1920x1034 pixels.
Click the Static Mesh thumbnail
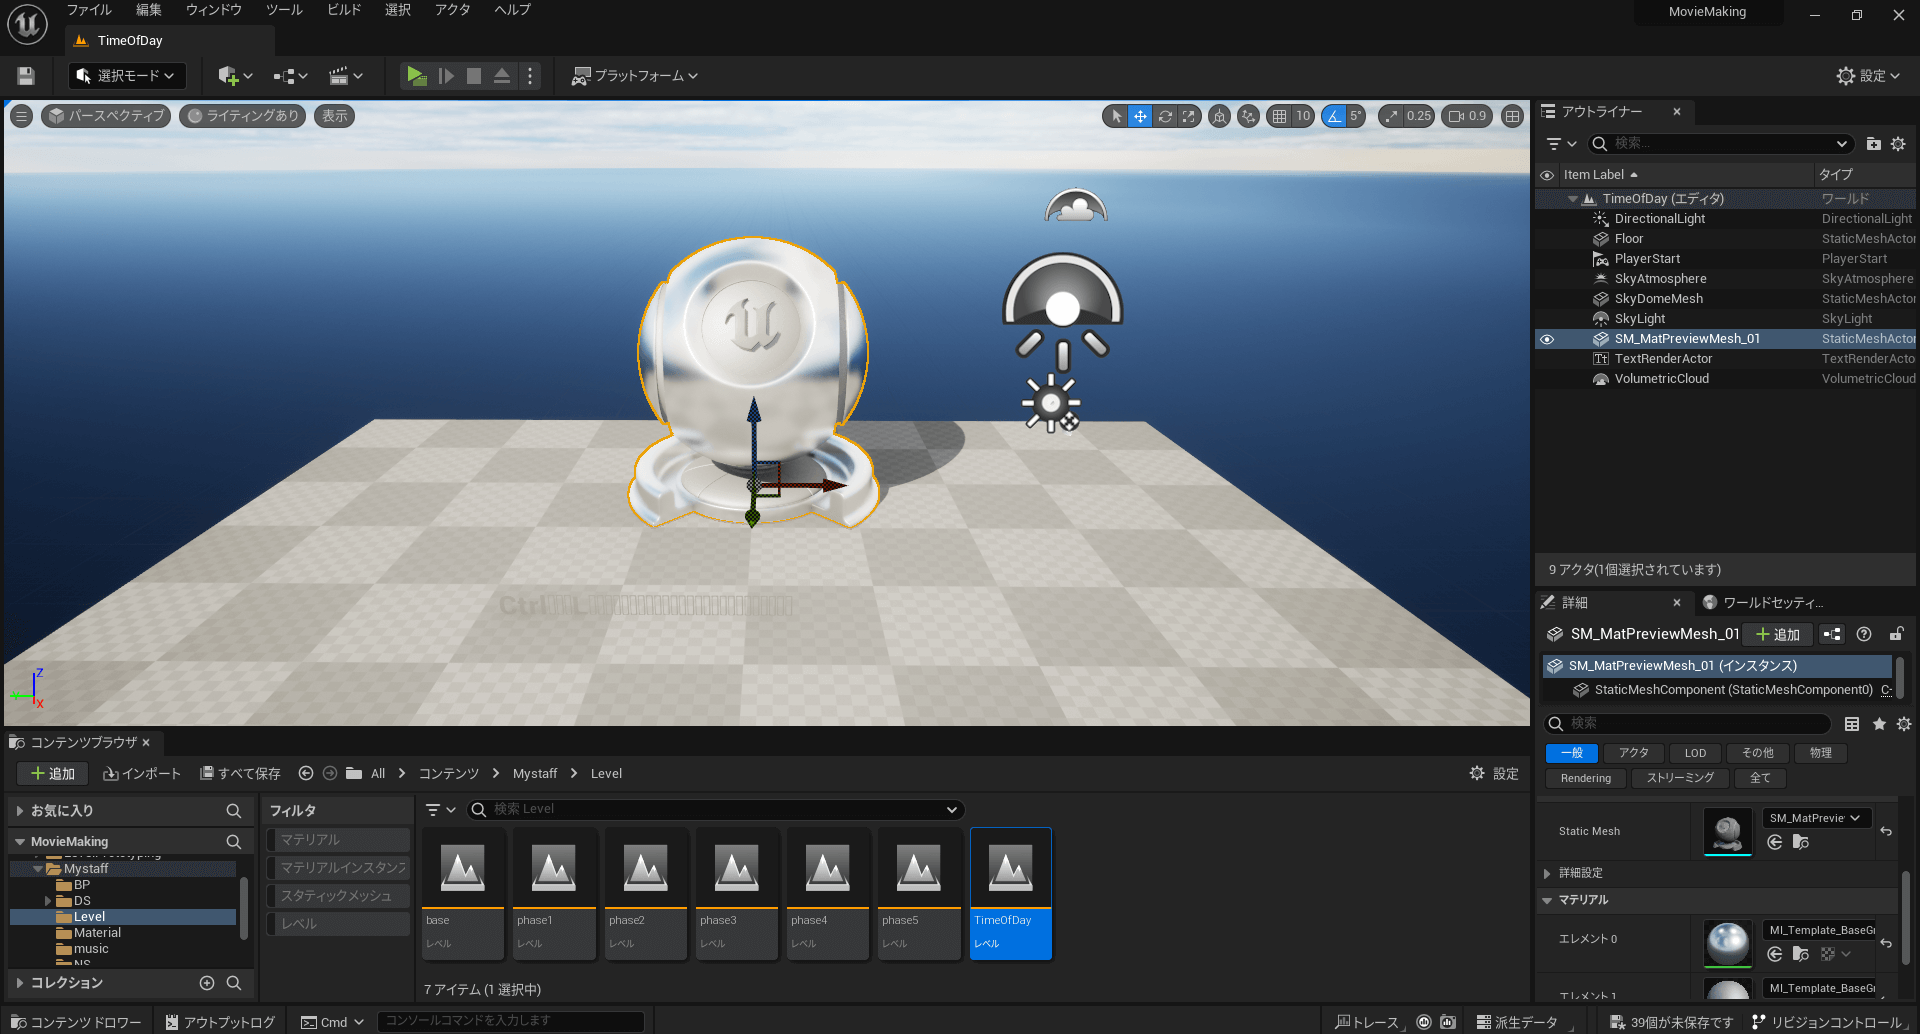pos(1727,832)
